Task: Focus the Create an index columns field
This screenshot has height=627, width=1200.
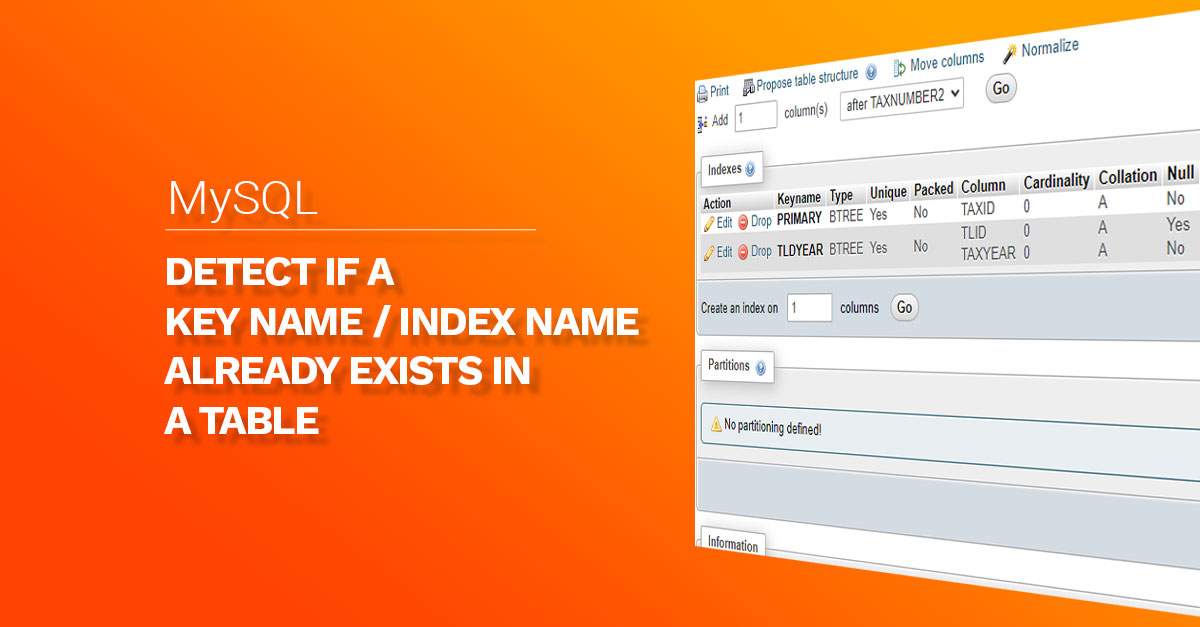Action: point(810,308)
